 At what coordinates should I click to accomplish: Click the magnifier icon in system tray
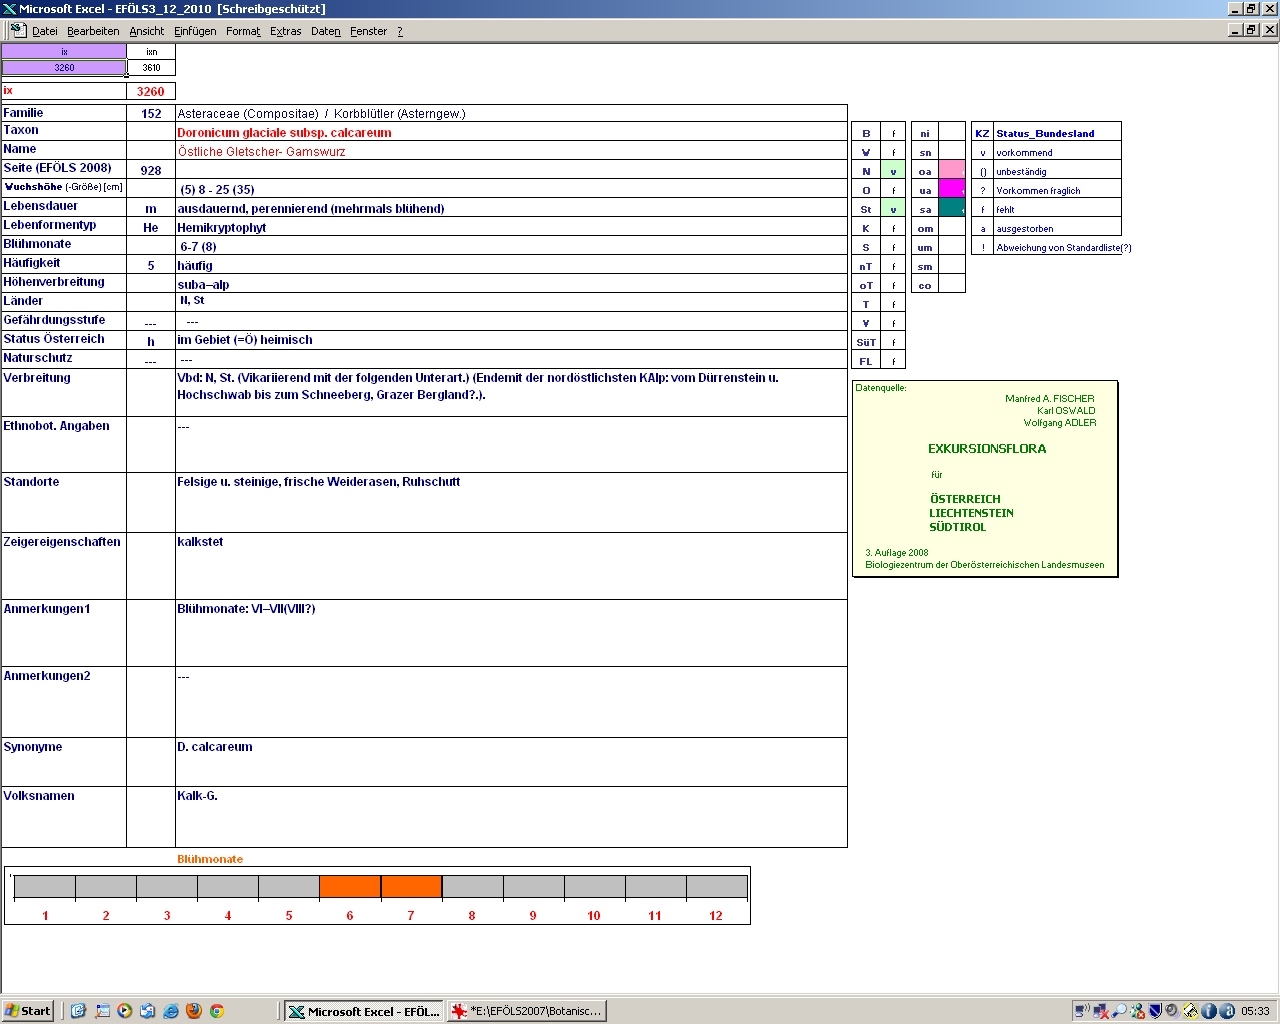pyautogui.click(x=1119, y=1011)
